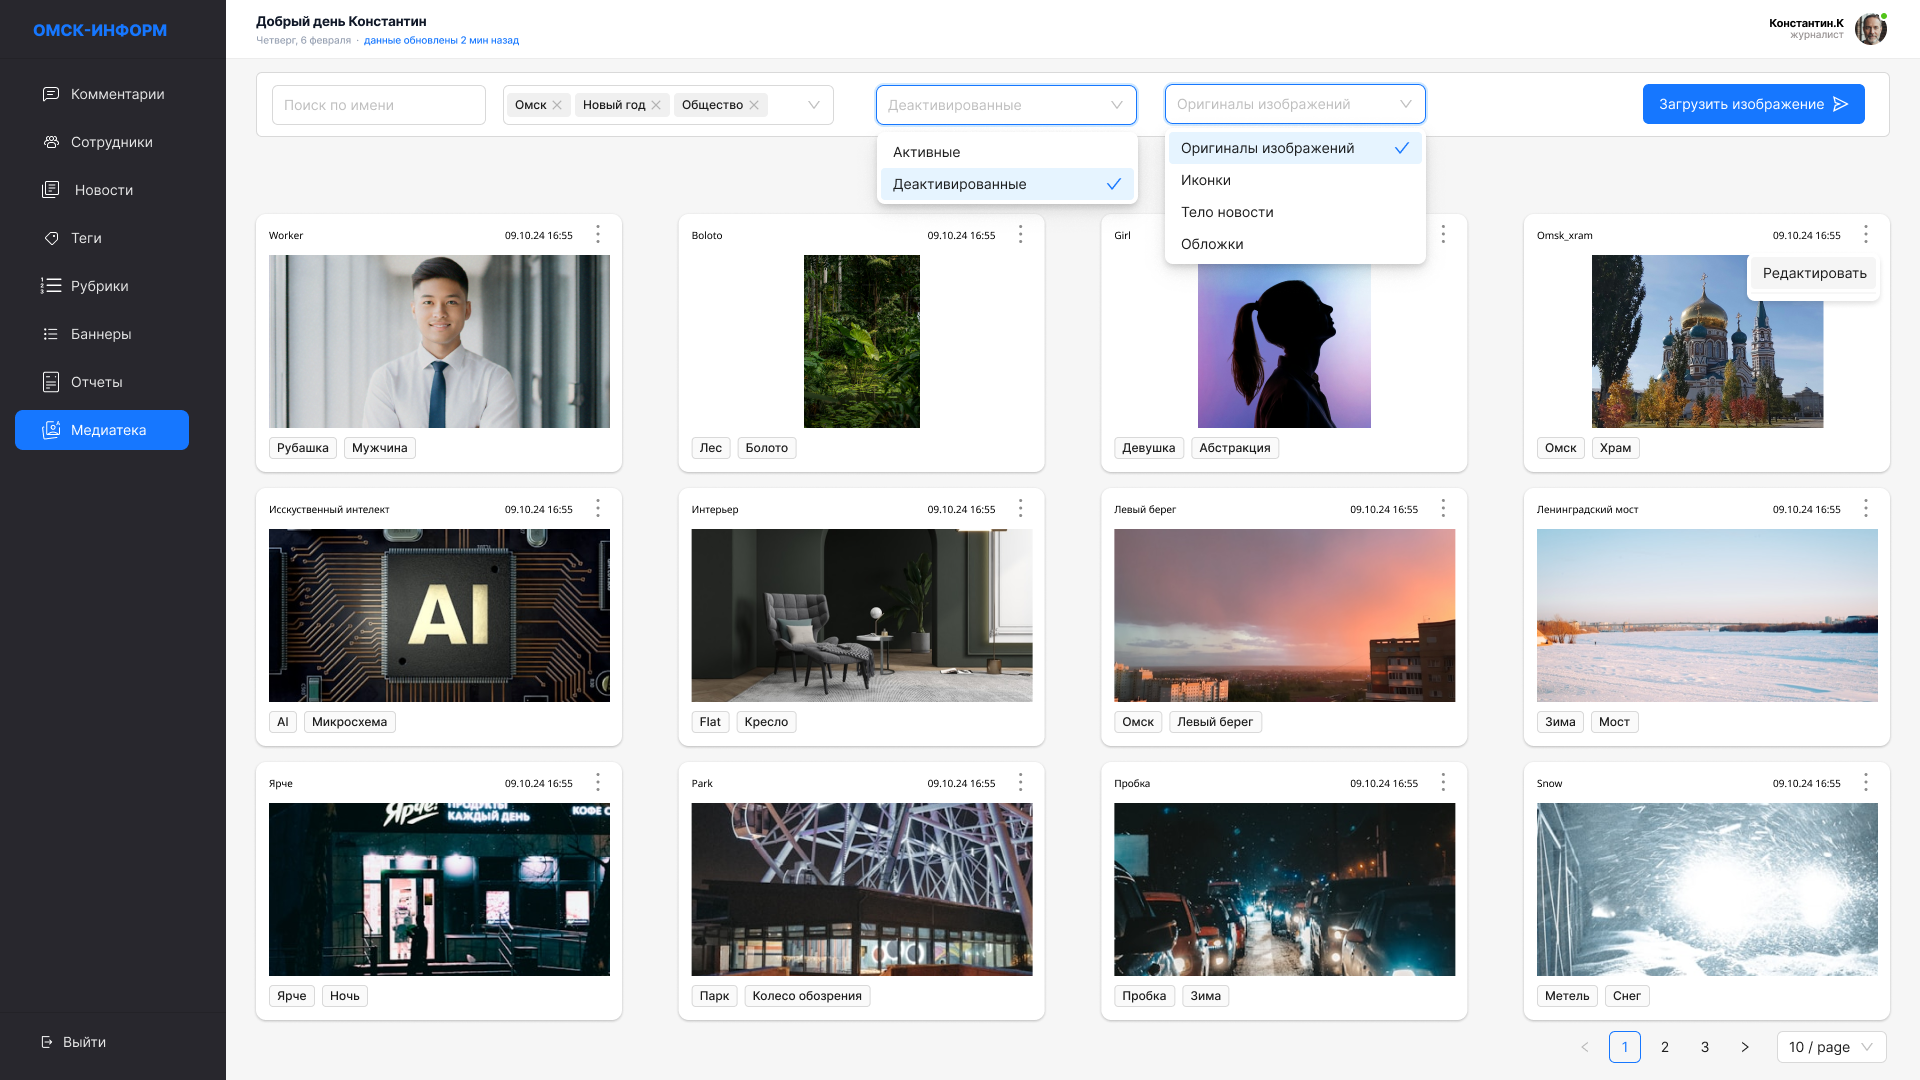Click the Выйти logout icon
This screenshot has width=1920, height=1080.
[47, 1042]
